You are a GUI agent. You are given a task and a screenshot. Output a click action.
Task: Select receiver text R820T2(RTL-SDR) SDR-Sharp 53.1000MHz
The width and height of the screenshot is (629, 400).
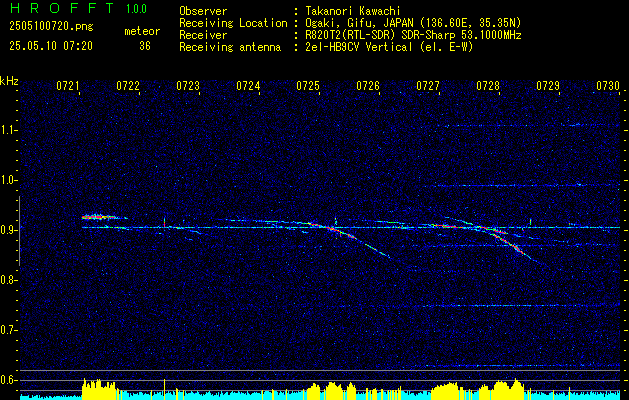click(413, 35)
